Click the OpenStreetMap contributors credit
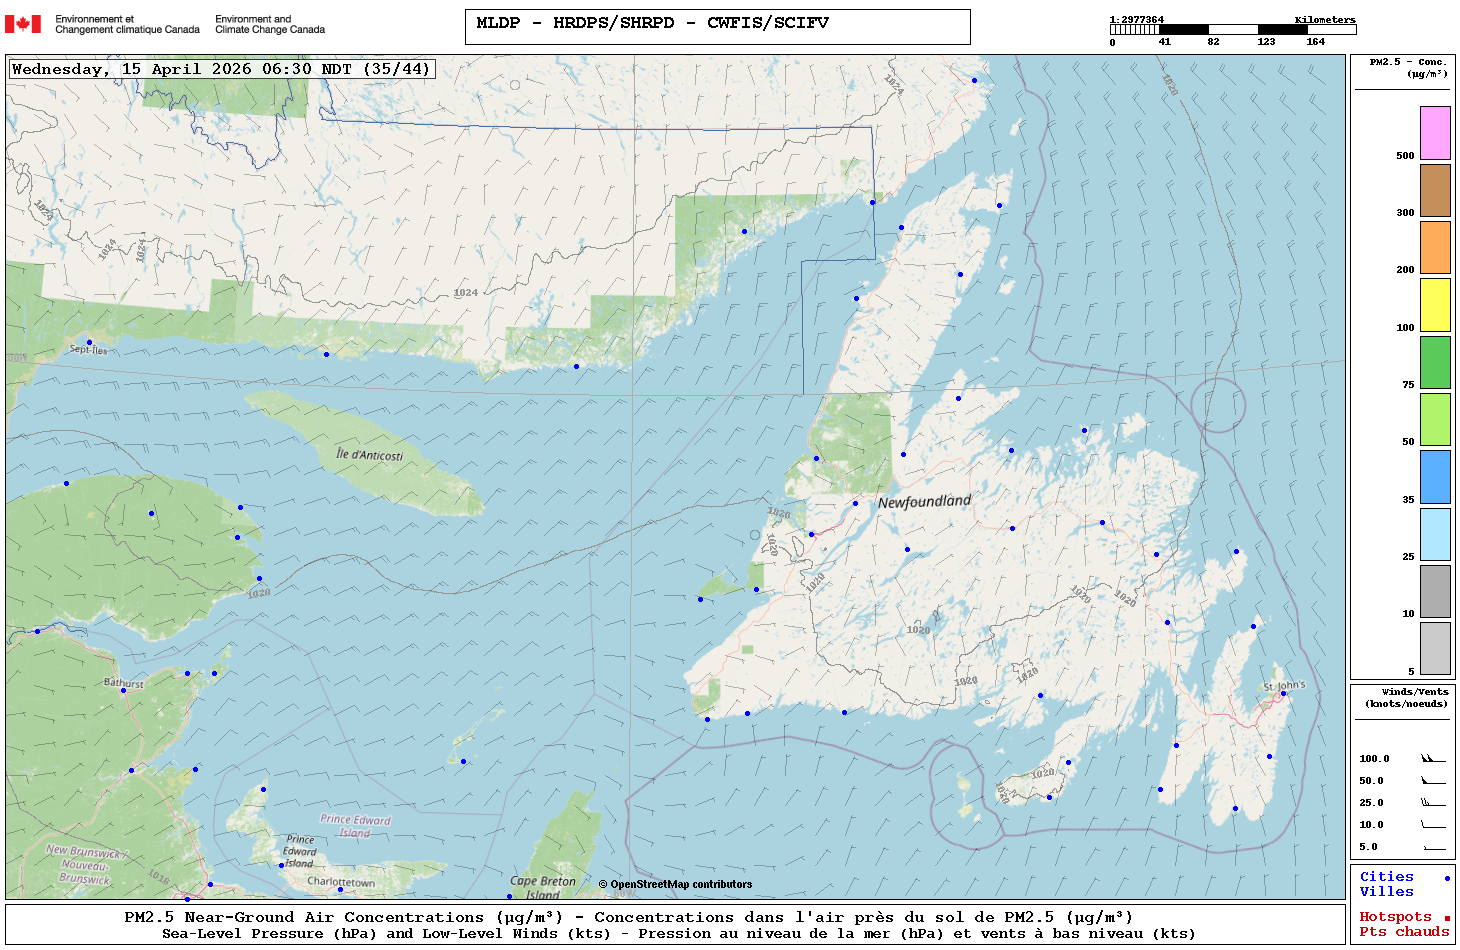 [x=675, y=884]
